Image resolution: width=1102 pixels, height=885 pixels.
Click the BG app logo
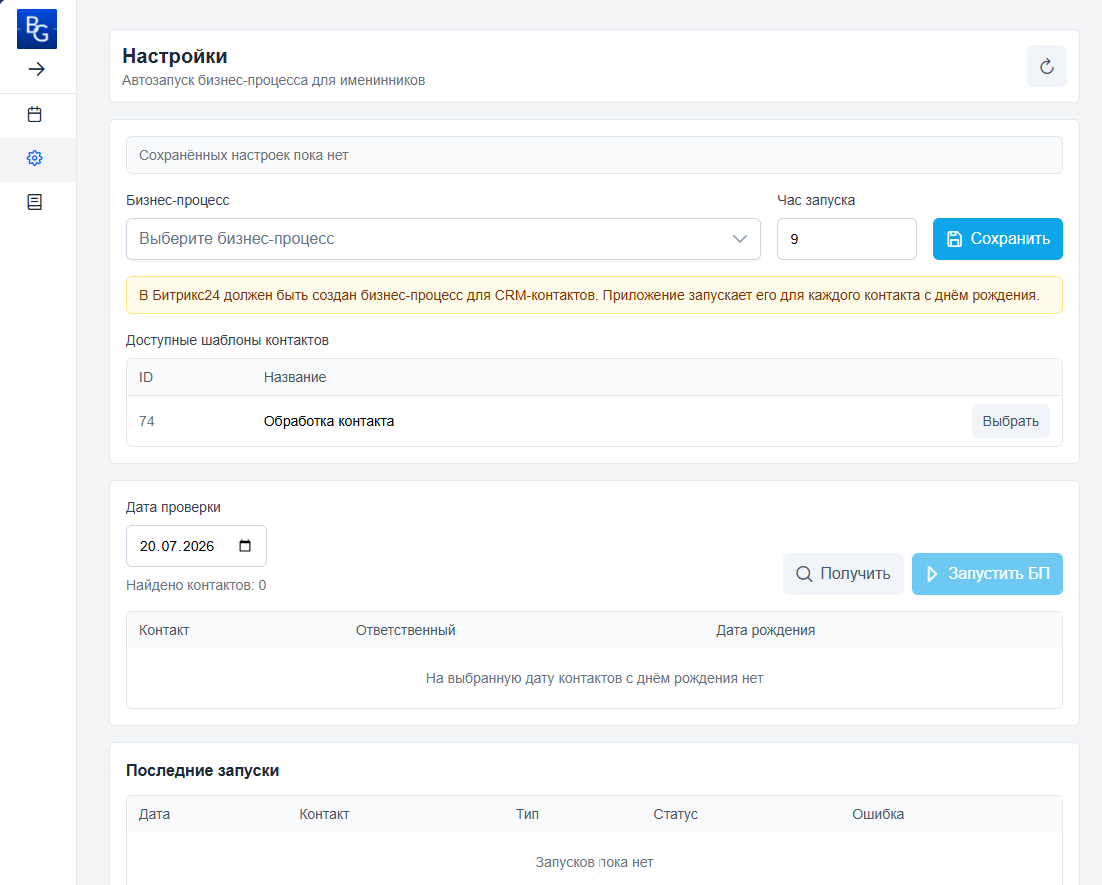coord(37,29)
